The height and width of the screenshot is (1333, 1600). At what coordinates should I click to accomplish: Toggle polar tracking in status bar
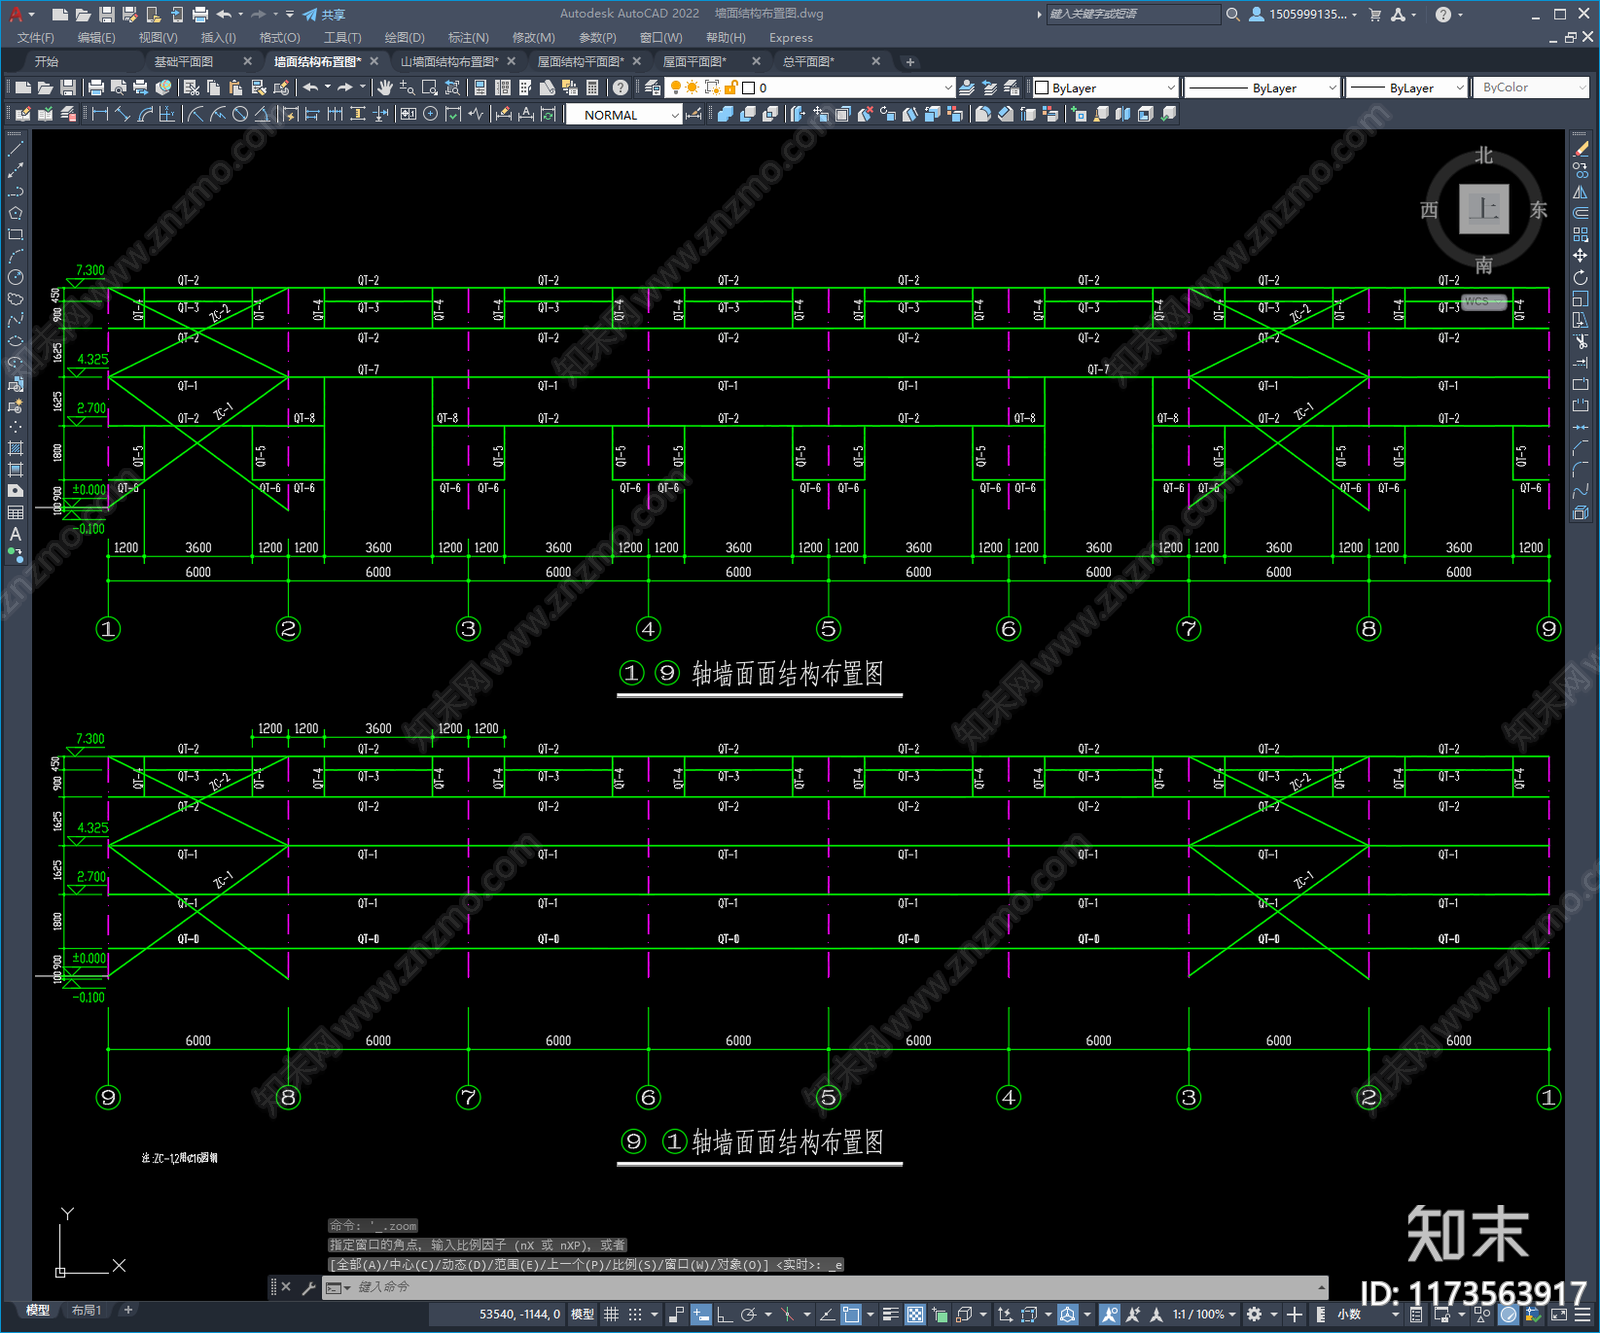click(748, 1314)
